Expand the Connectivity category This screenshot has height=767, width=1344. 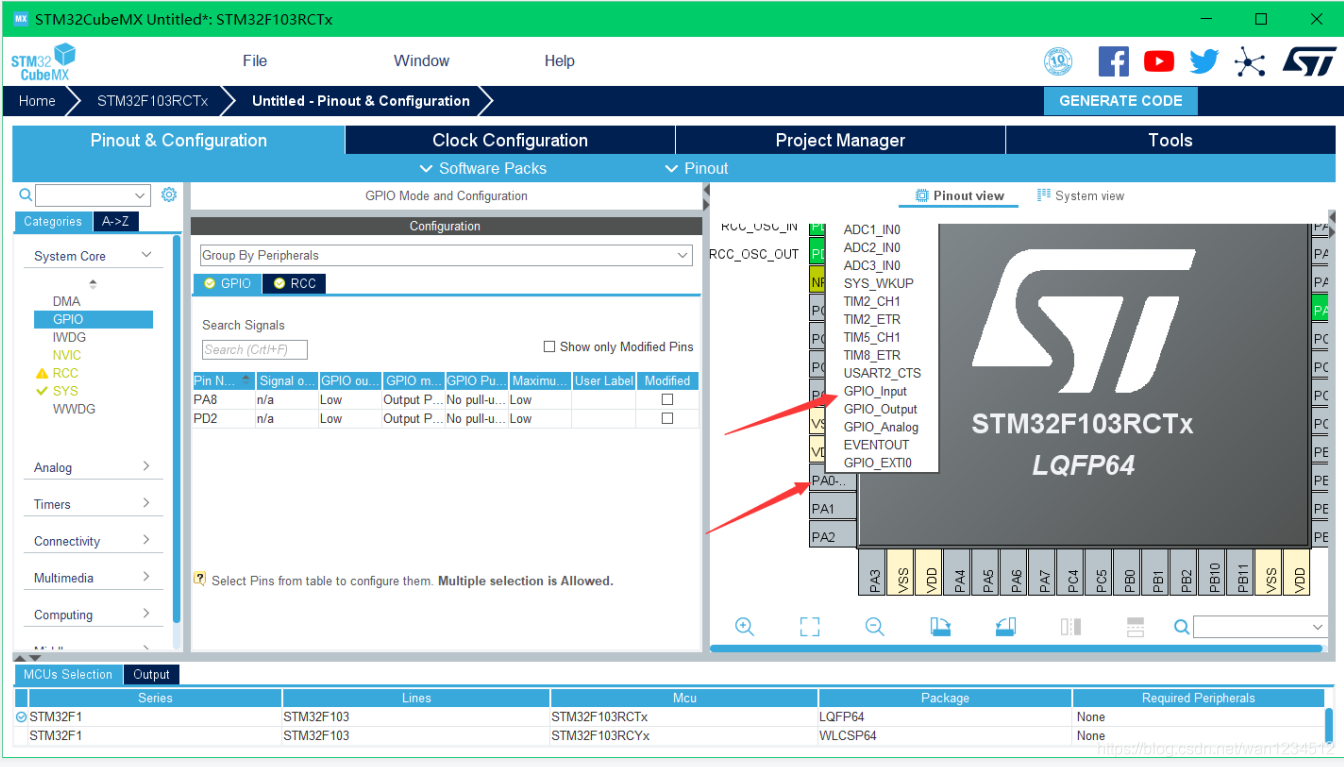point(91,541)
